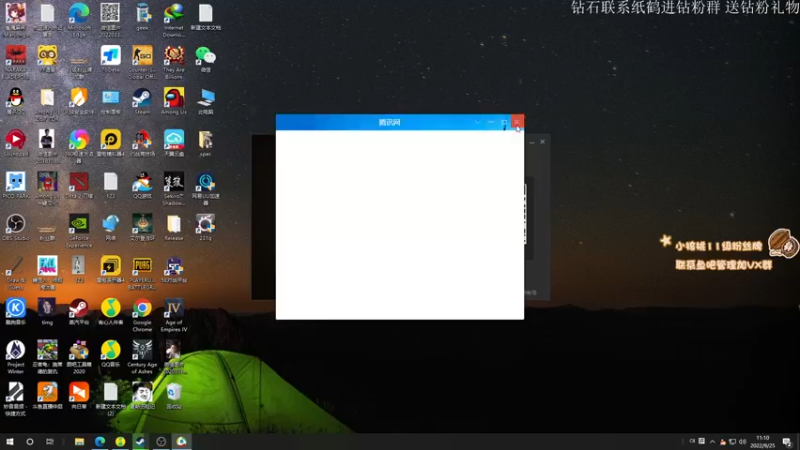Close the Tencent popup window
This screenshot has width=800, height=450.
pyautogui.click(x=517, y=122)
